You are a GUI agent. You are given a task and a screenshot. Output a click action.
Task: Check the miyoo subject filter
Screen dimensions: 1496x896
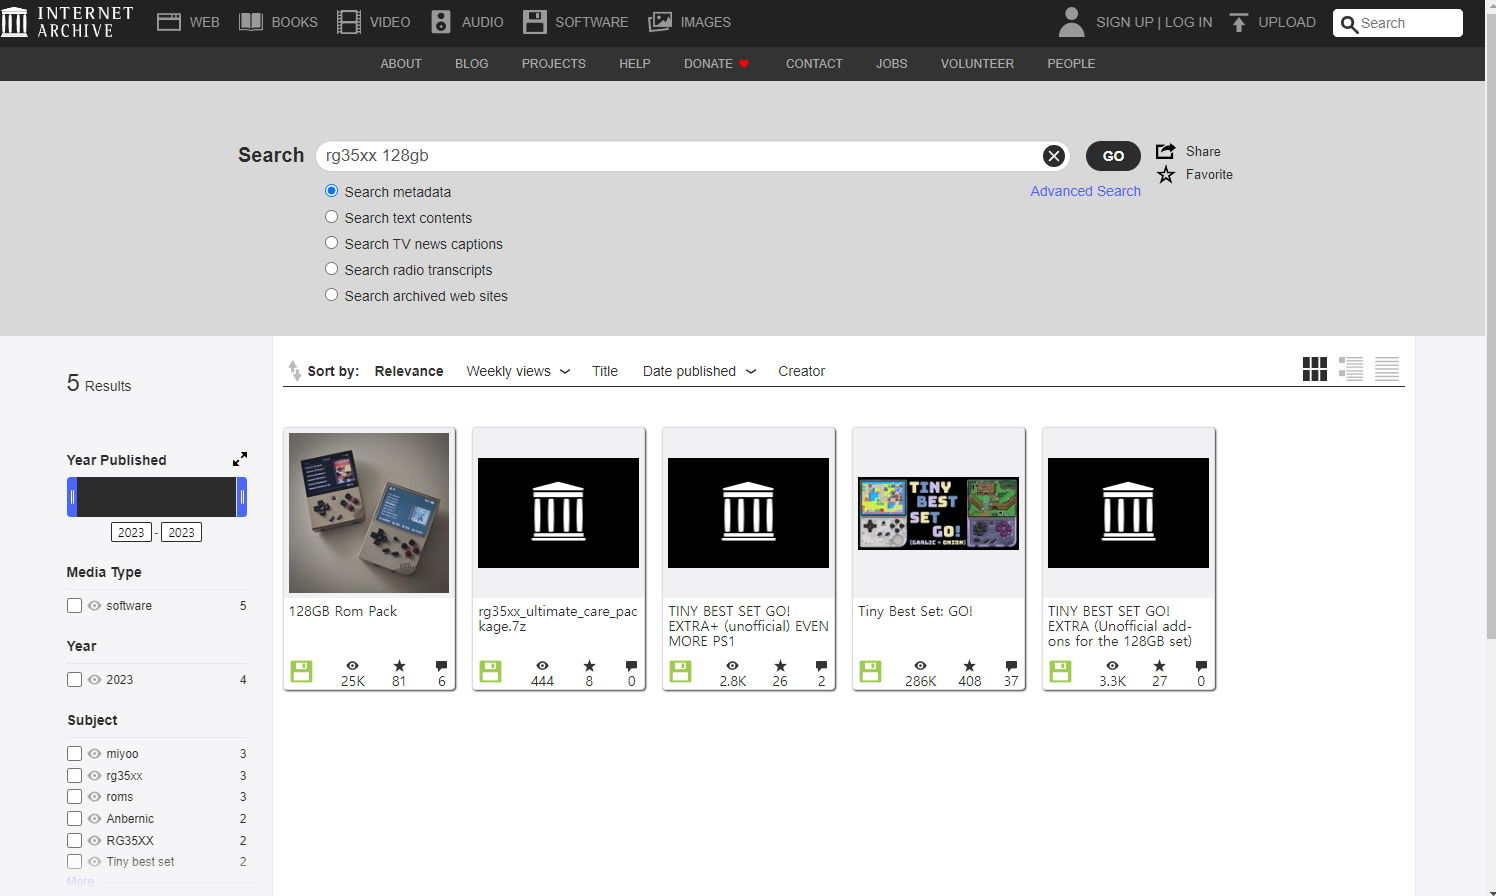74,754
